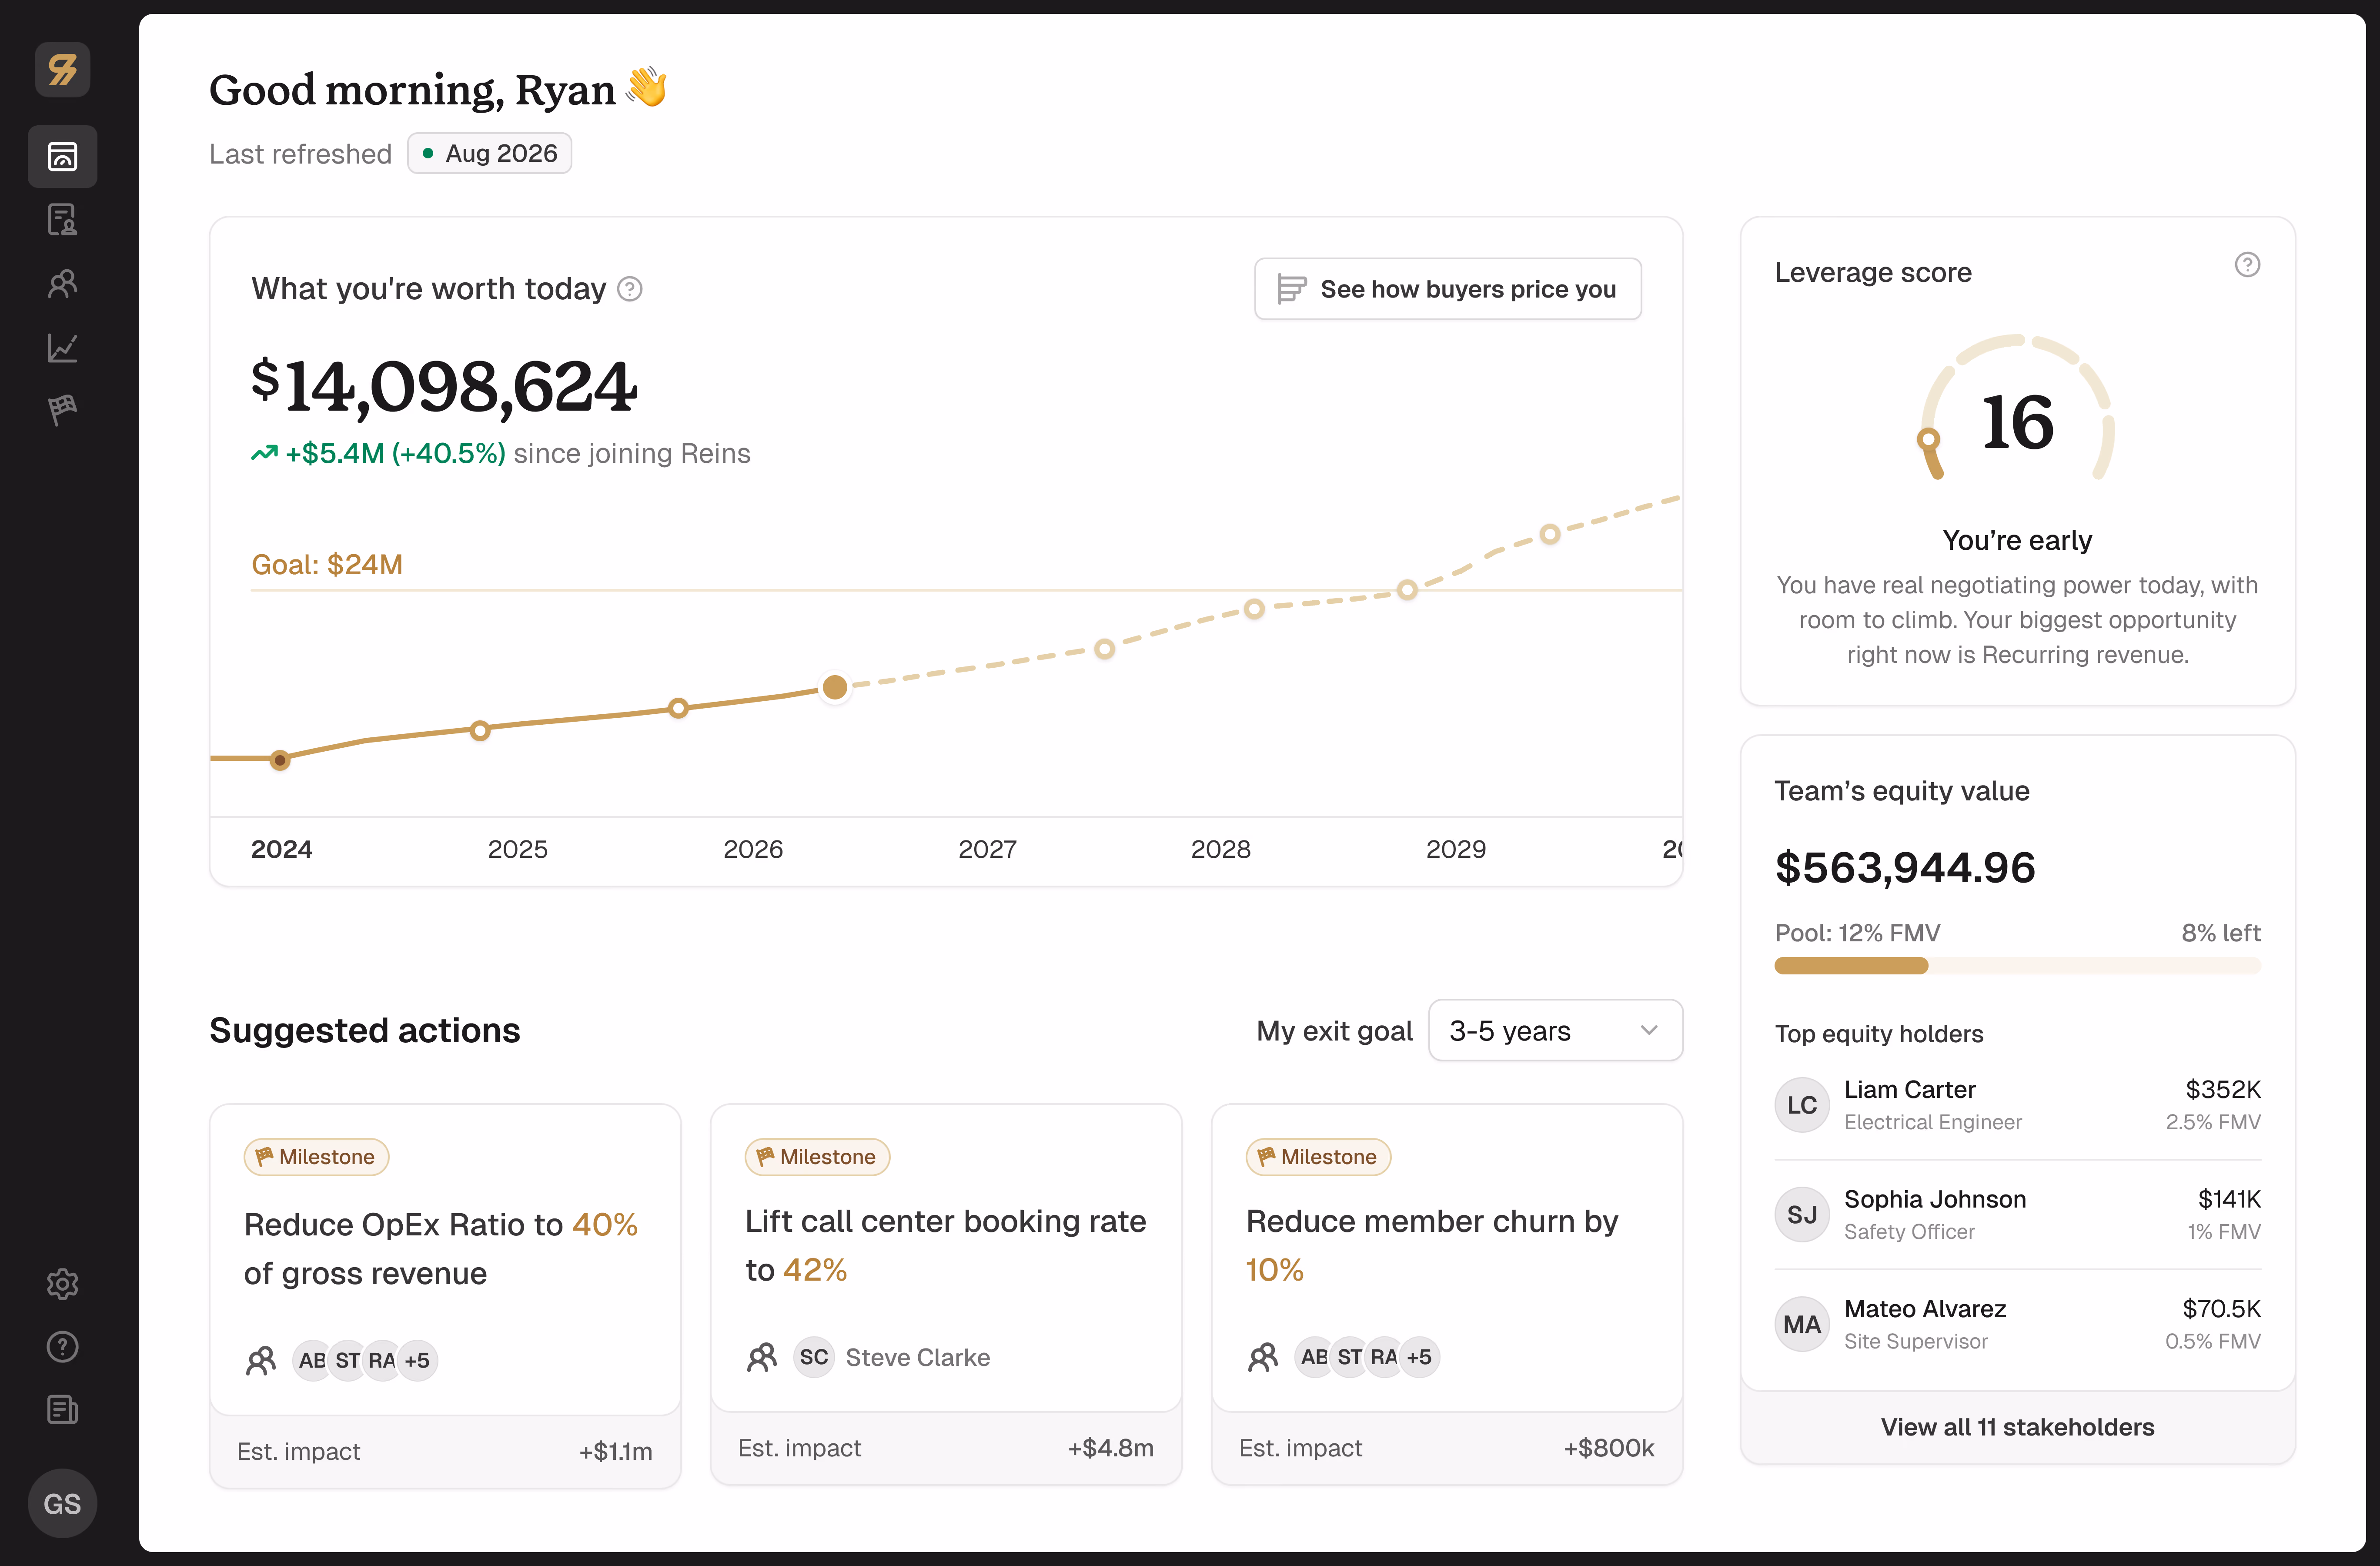Click the RA avatar on member churn card

point(1384,1357)
